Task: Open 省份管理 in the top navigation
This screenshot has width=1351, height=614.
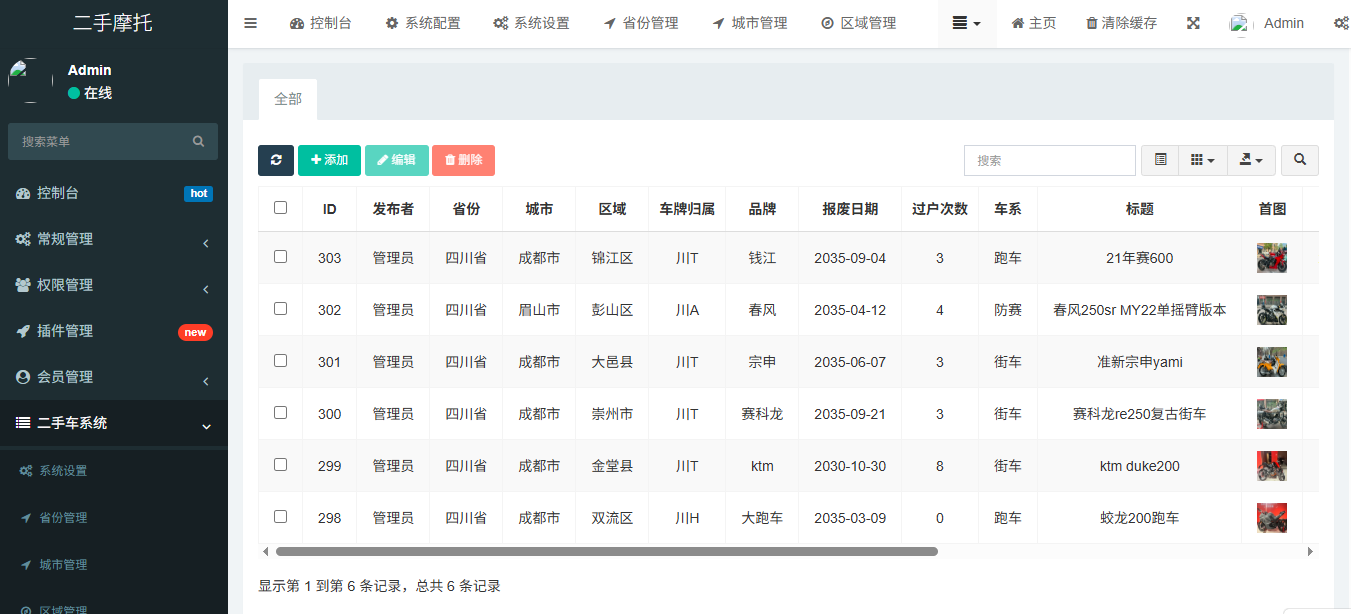Action: [640, 23]
